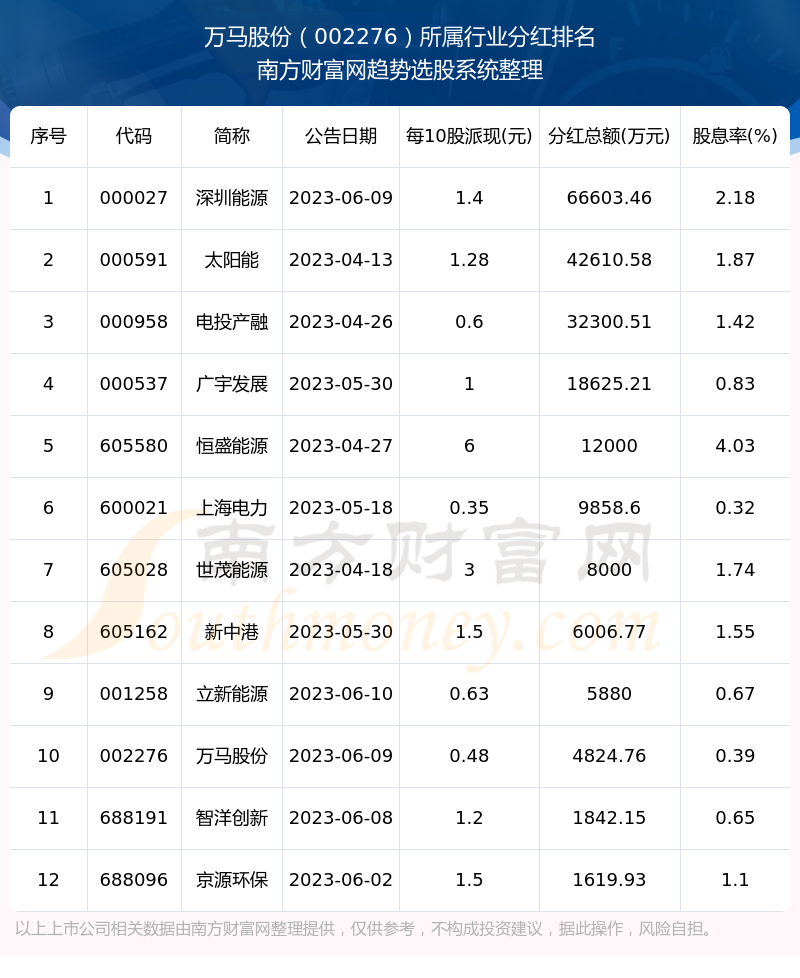Click the 广宇发展 stock name
Viewport: 800px width, 978px height.
(232, 384)
